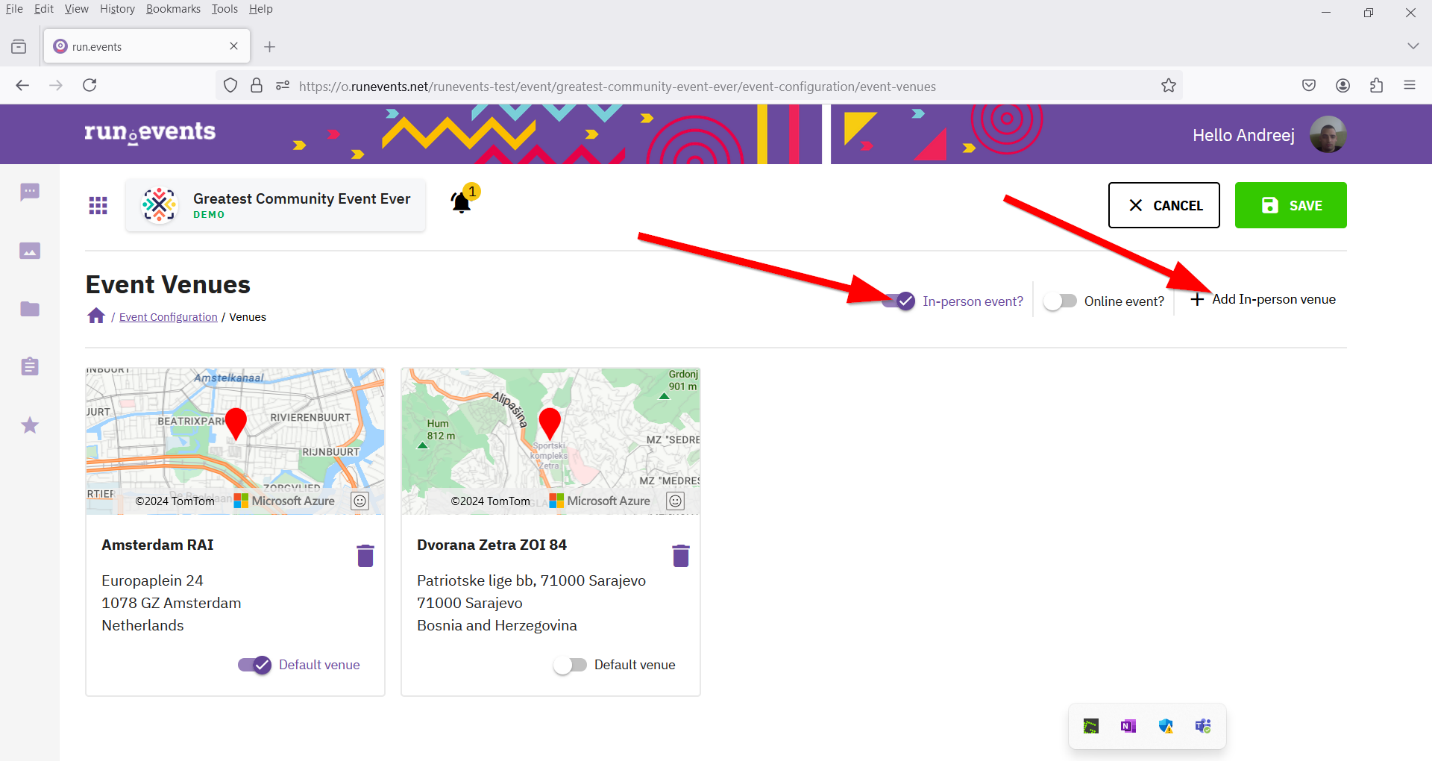Open the green terminal-style tray icon
The width and height of the screenshot is (1432, 761).
(1092, 726)
